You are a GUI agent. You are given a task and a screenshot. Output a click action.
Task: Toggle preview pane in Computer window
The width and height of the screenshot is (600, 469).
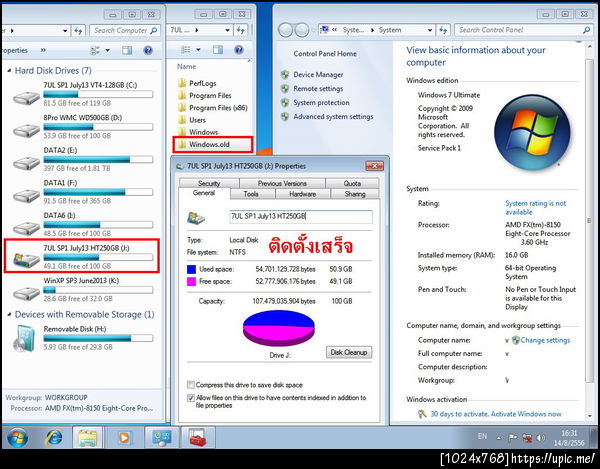127,50
